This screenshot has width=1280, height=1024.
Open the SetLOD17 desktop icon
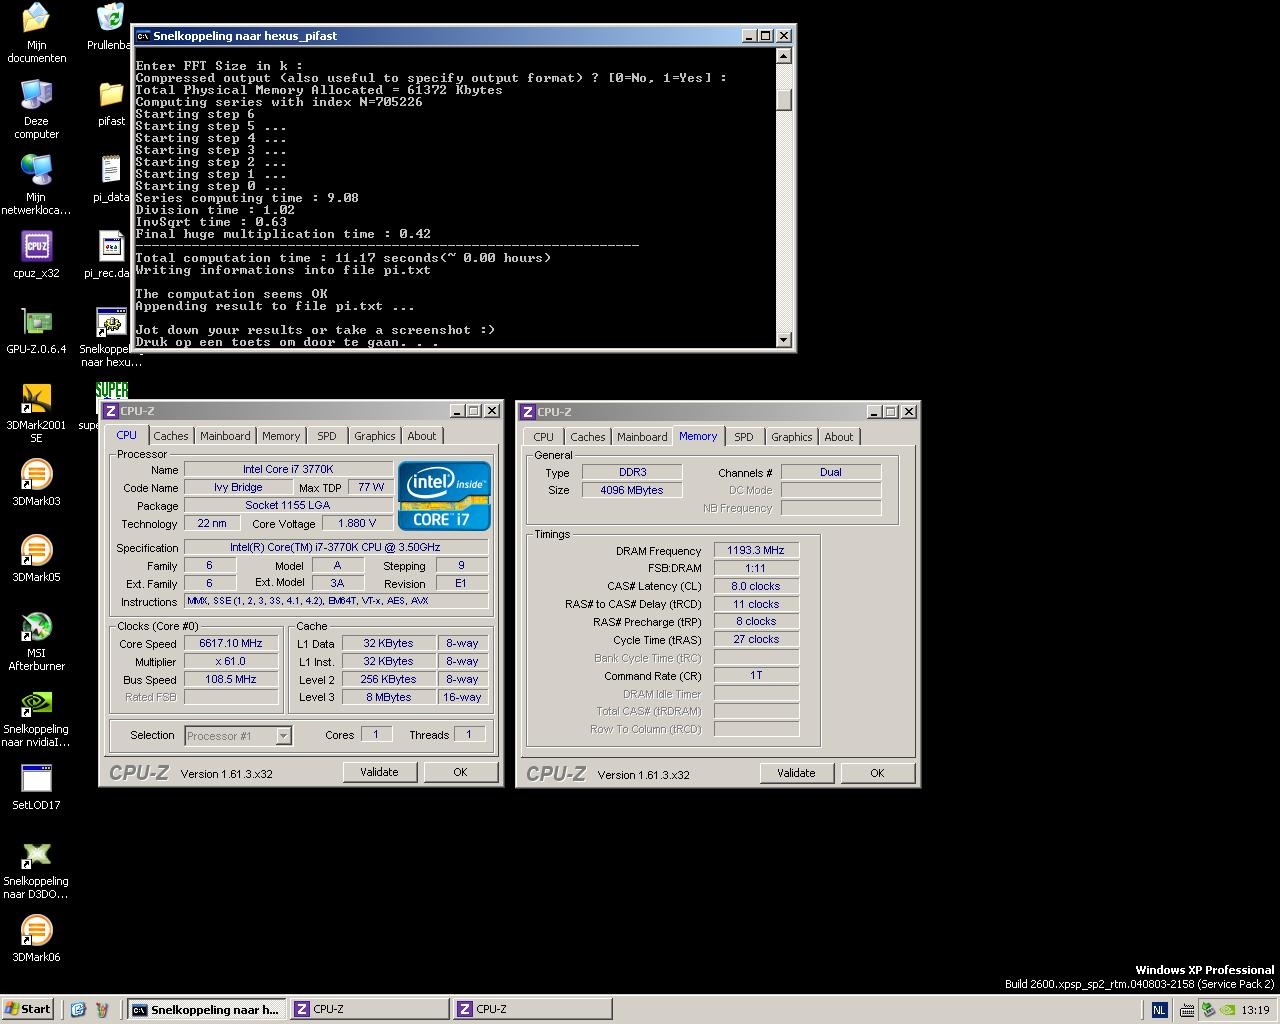36,780
